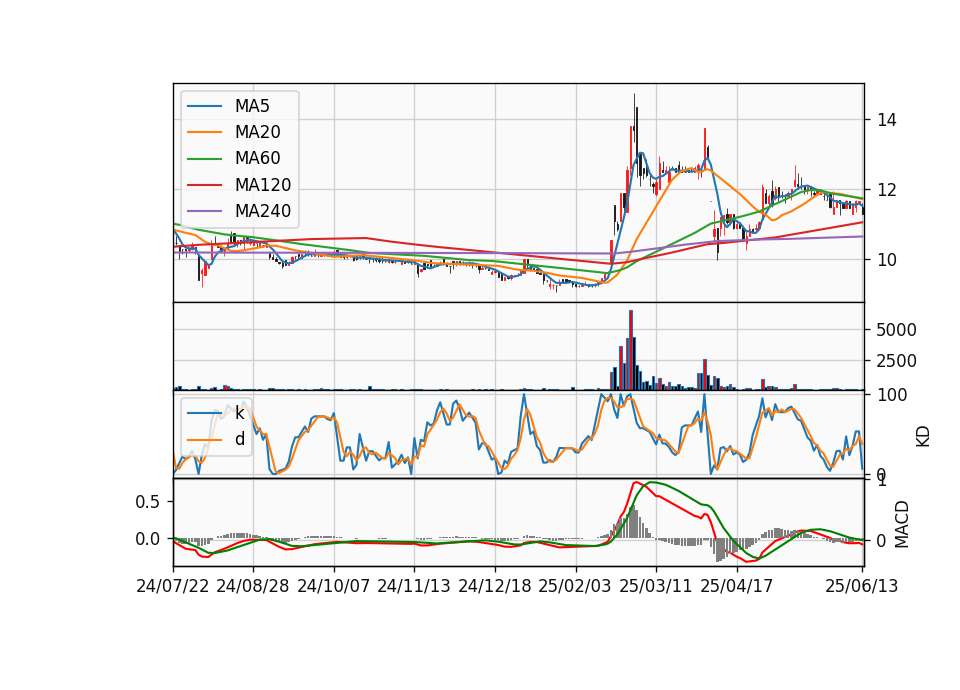Click the tallest volume bar

[631, 350]
